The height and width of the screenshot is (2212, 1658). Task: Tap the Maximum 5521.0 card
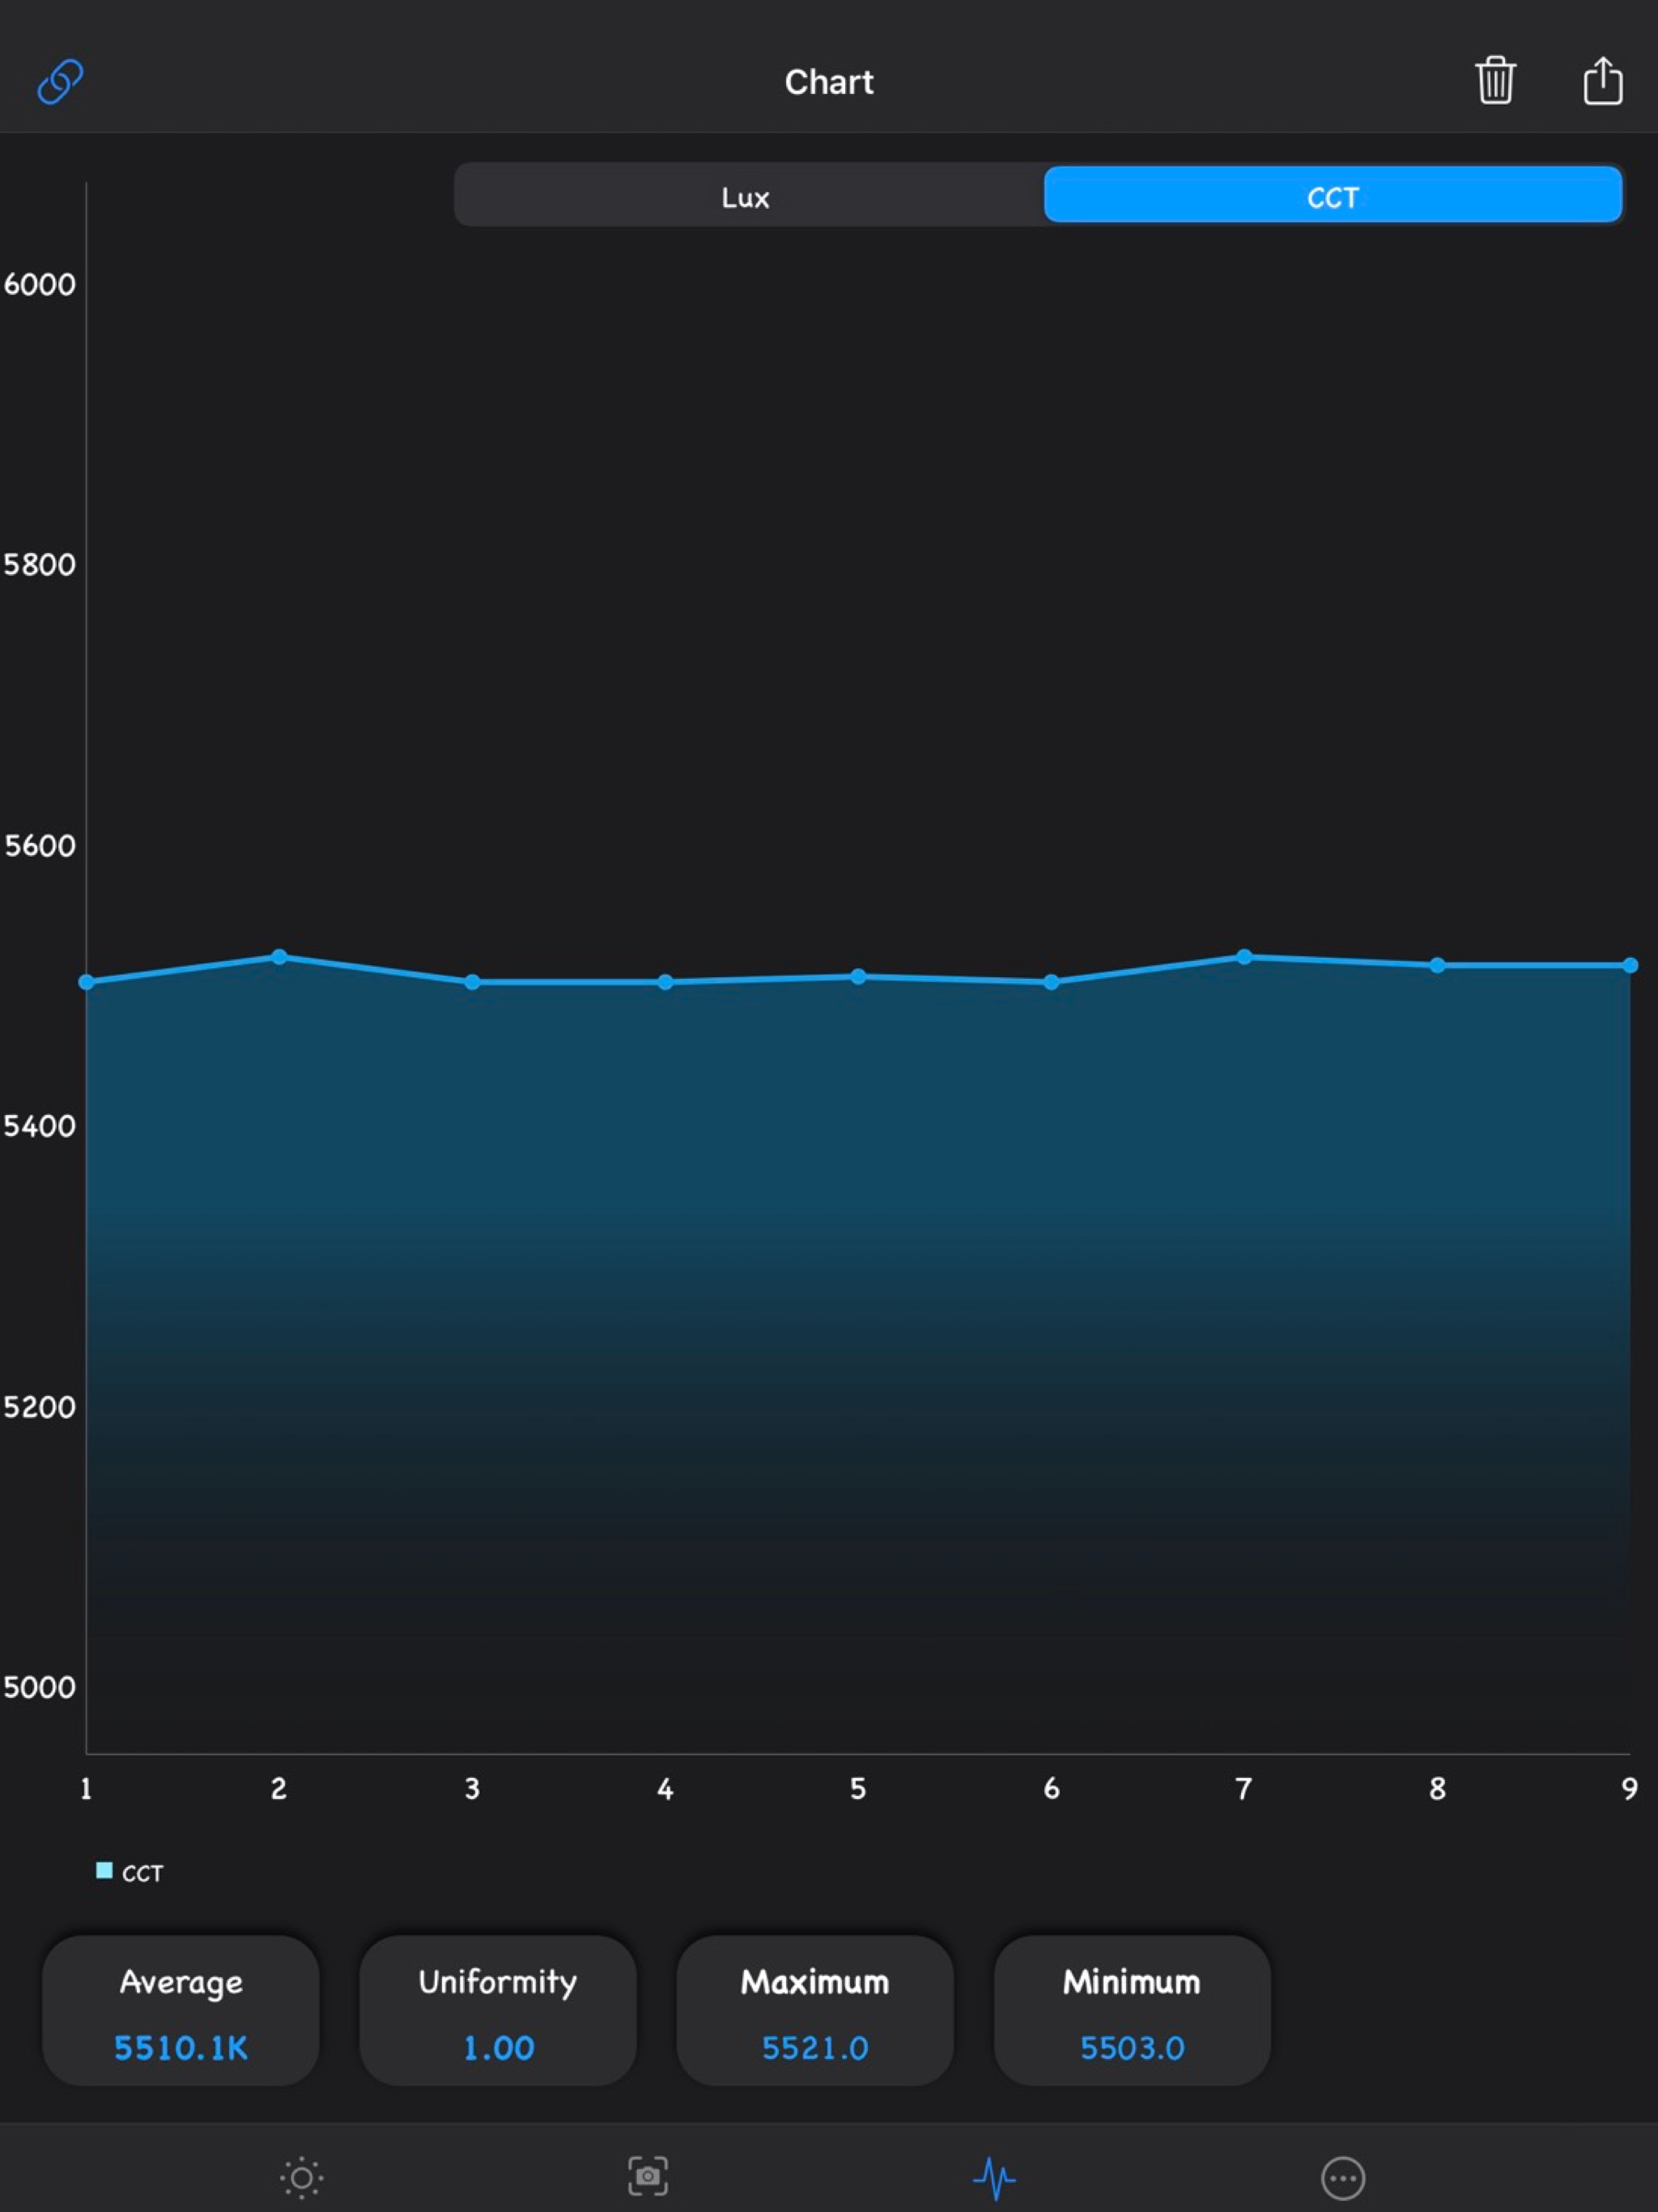pos(815,2010)
